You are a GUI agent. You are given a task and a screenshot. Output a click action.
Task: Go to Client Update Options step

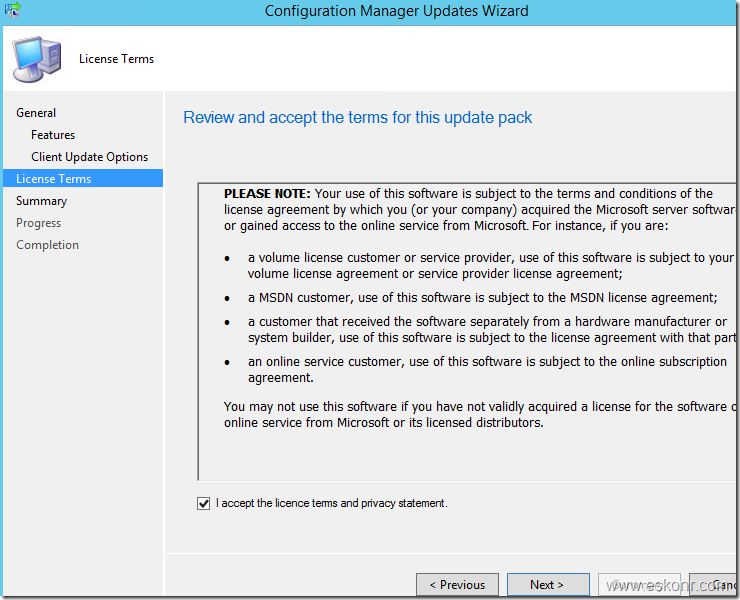(89, 157)
